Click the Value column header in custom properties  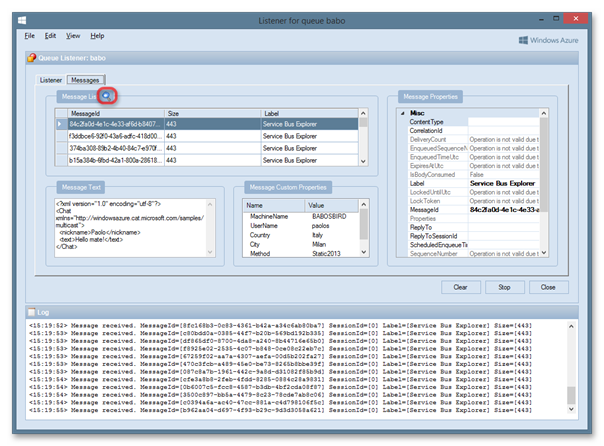pyautogui.click(x=332, y=205)
